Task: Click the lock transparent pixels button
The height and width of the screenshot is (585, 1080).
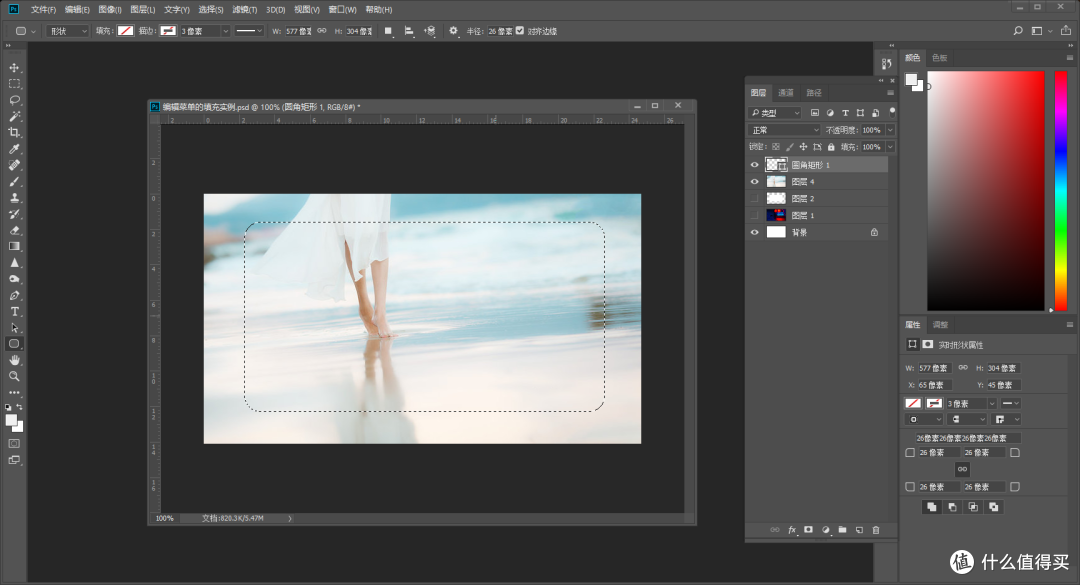Action: tap(776, 147)
